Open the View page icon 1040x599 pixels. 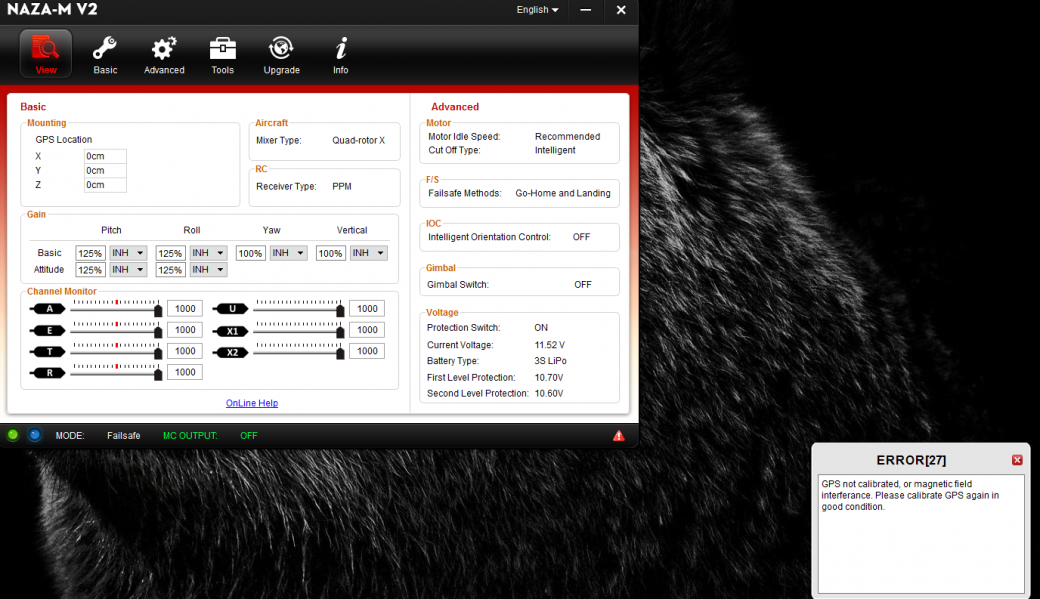(x=46, y=54)
